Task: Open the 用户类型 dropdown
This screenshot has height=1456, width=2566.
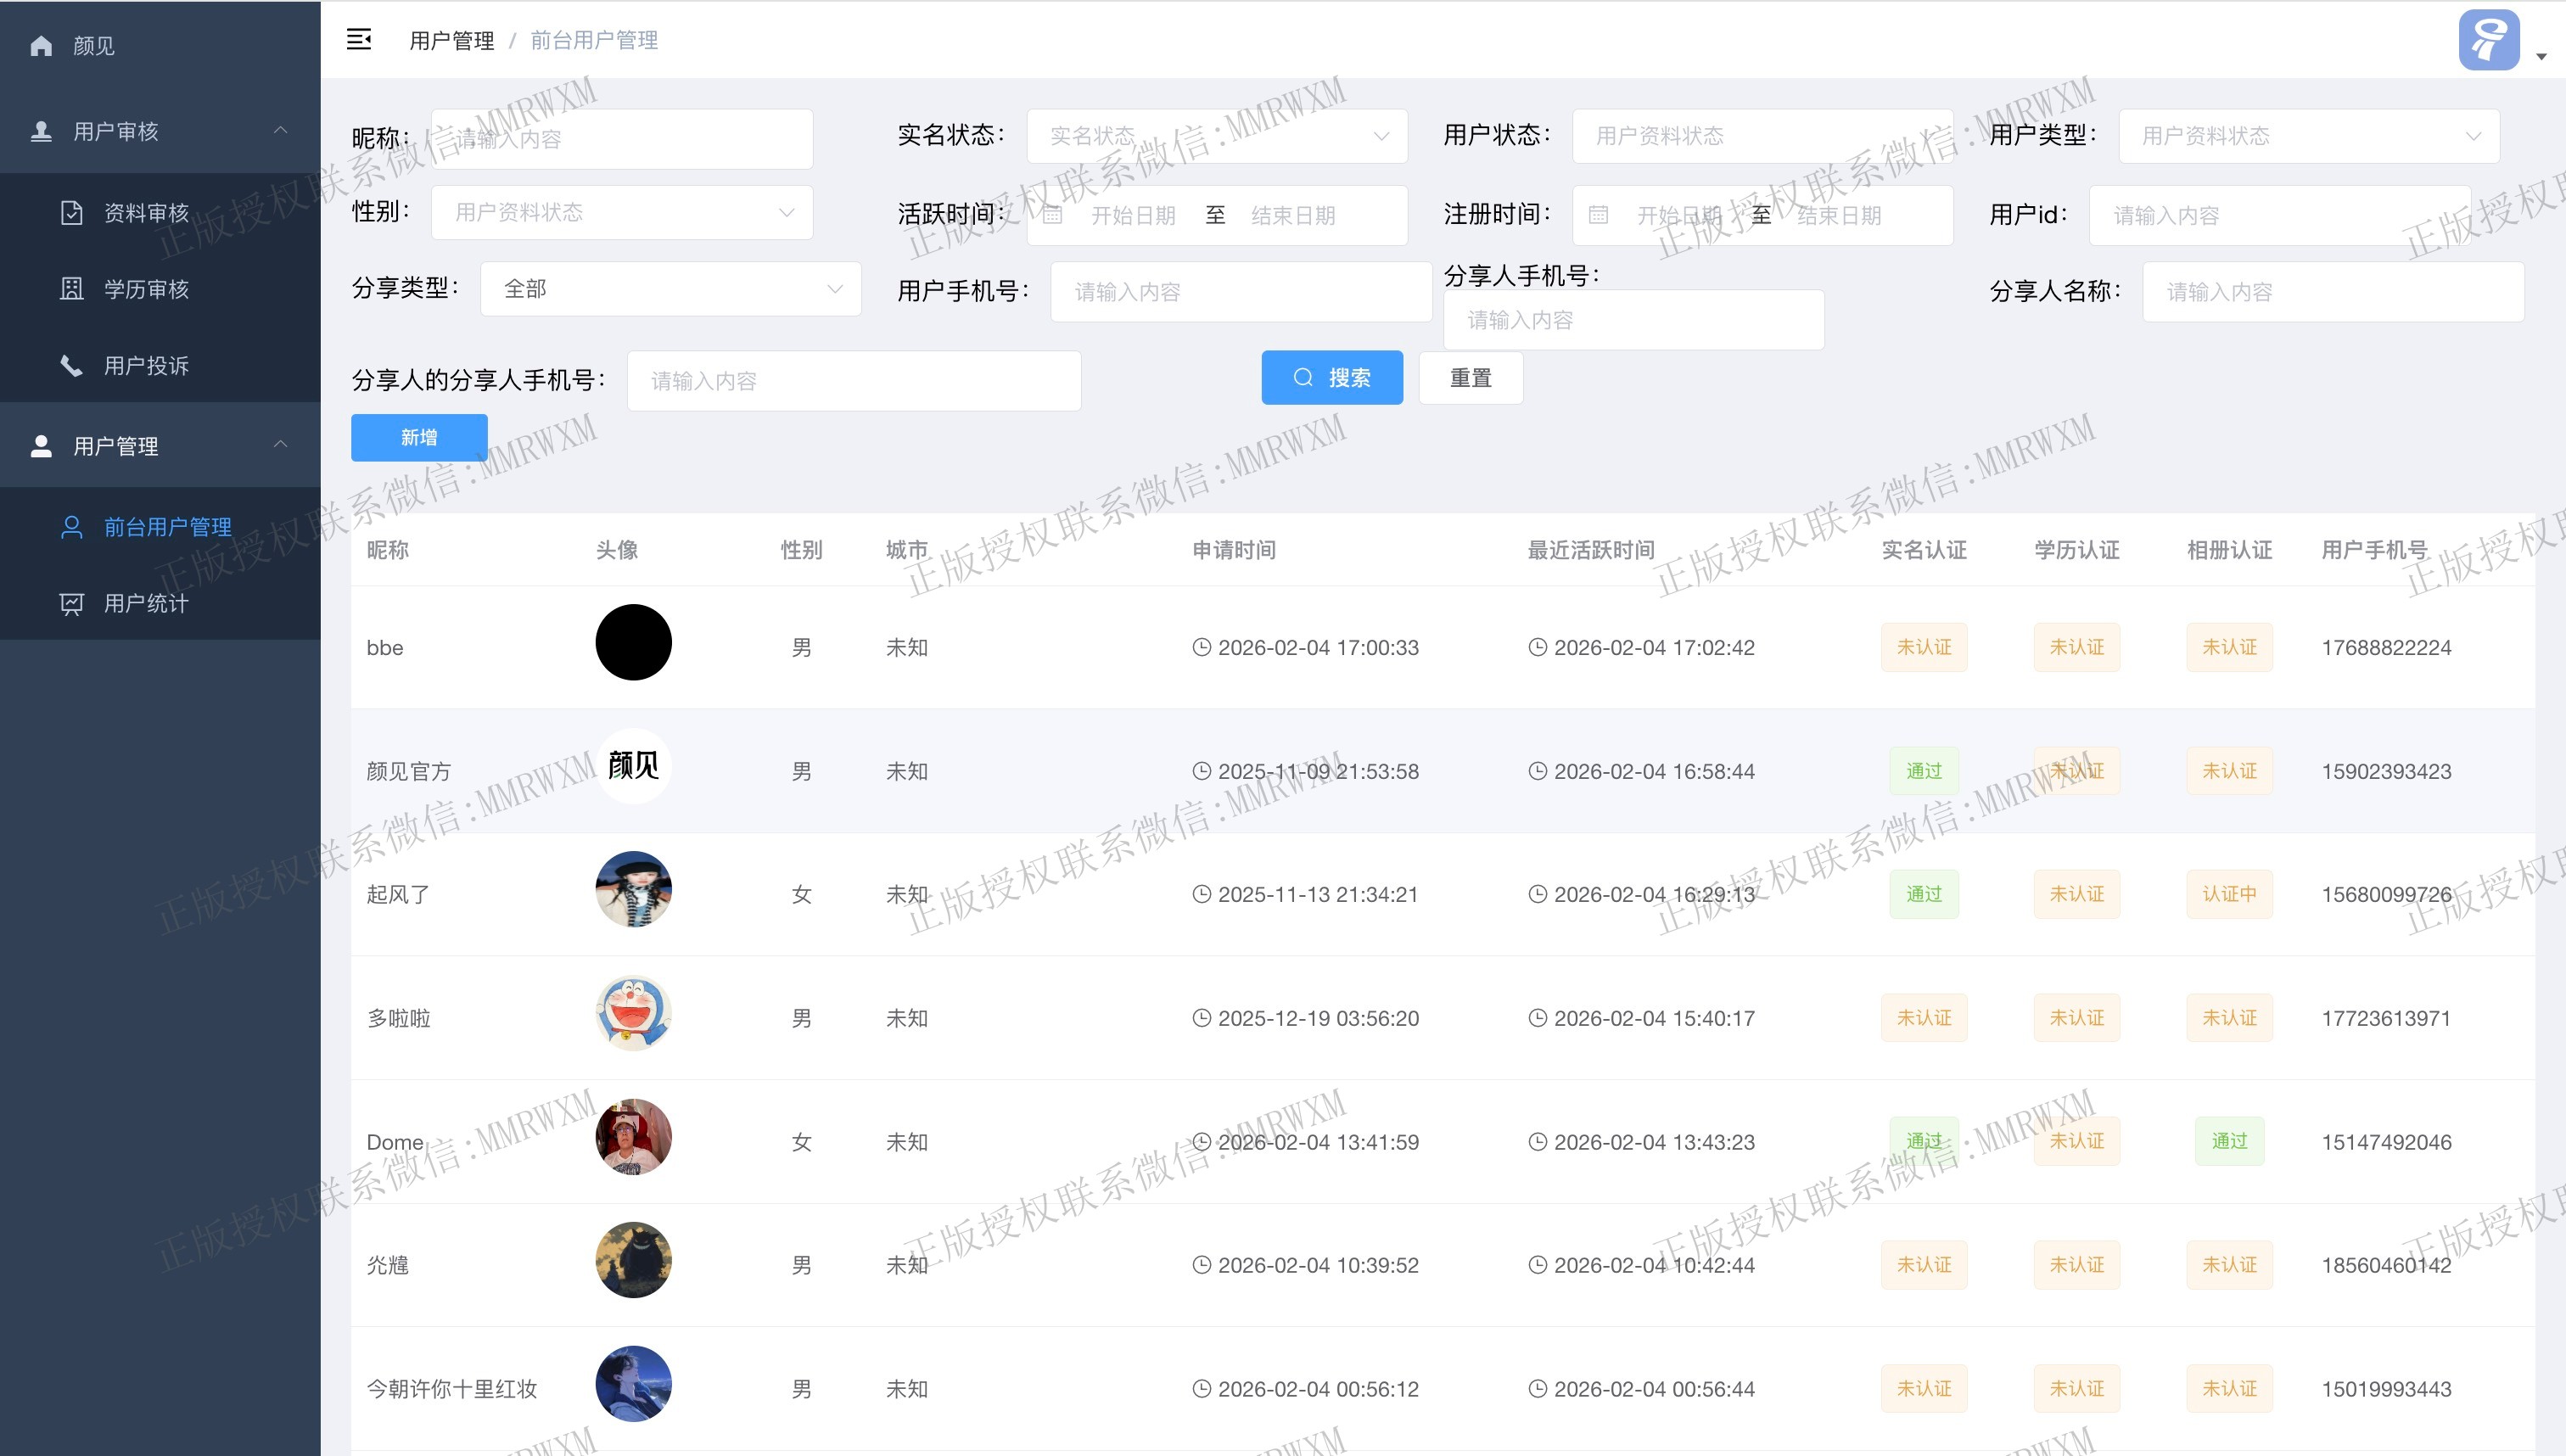Action: click(x=2308, y=136)
